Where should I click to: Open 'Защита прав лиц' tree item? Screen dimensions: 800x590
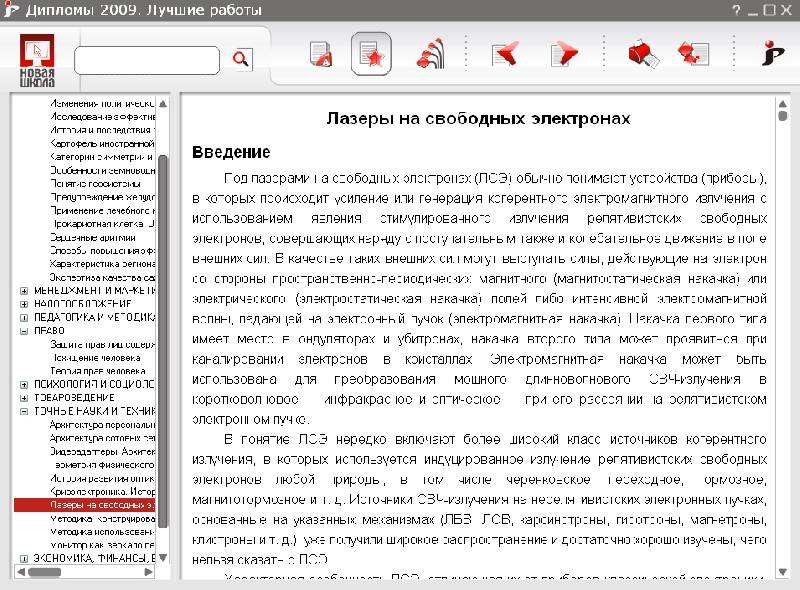click(102, 345)
